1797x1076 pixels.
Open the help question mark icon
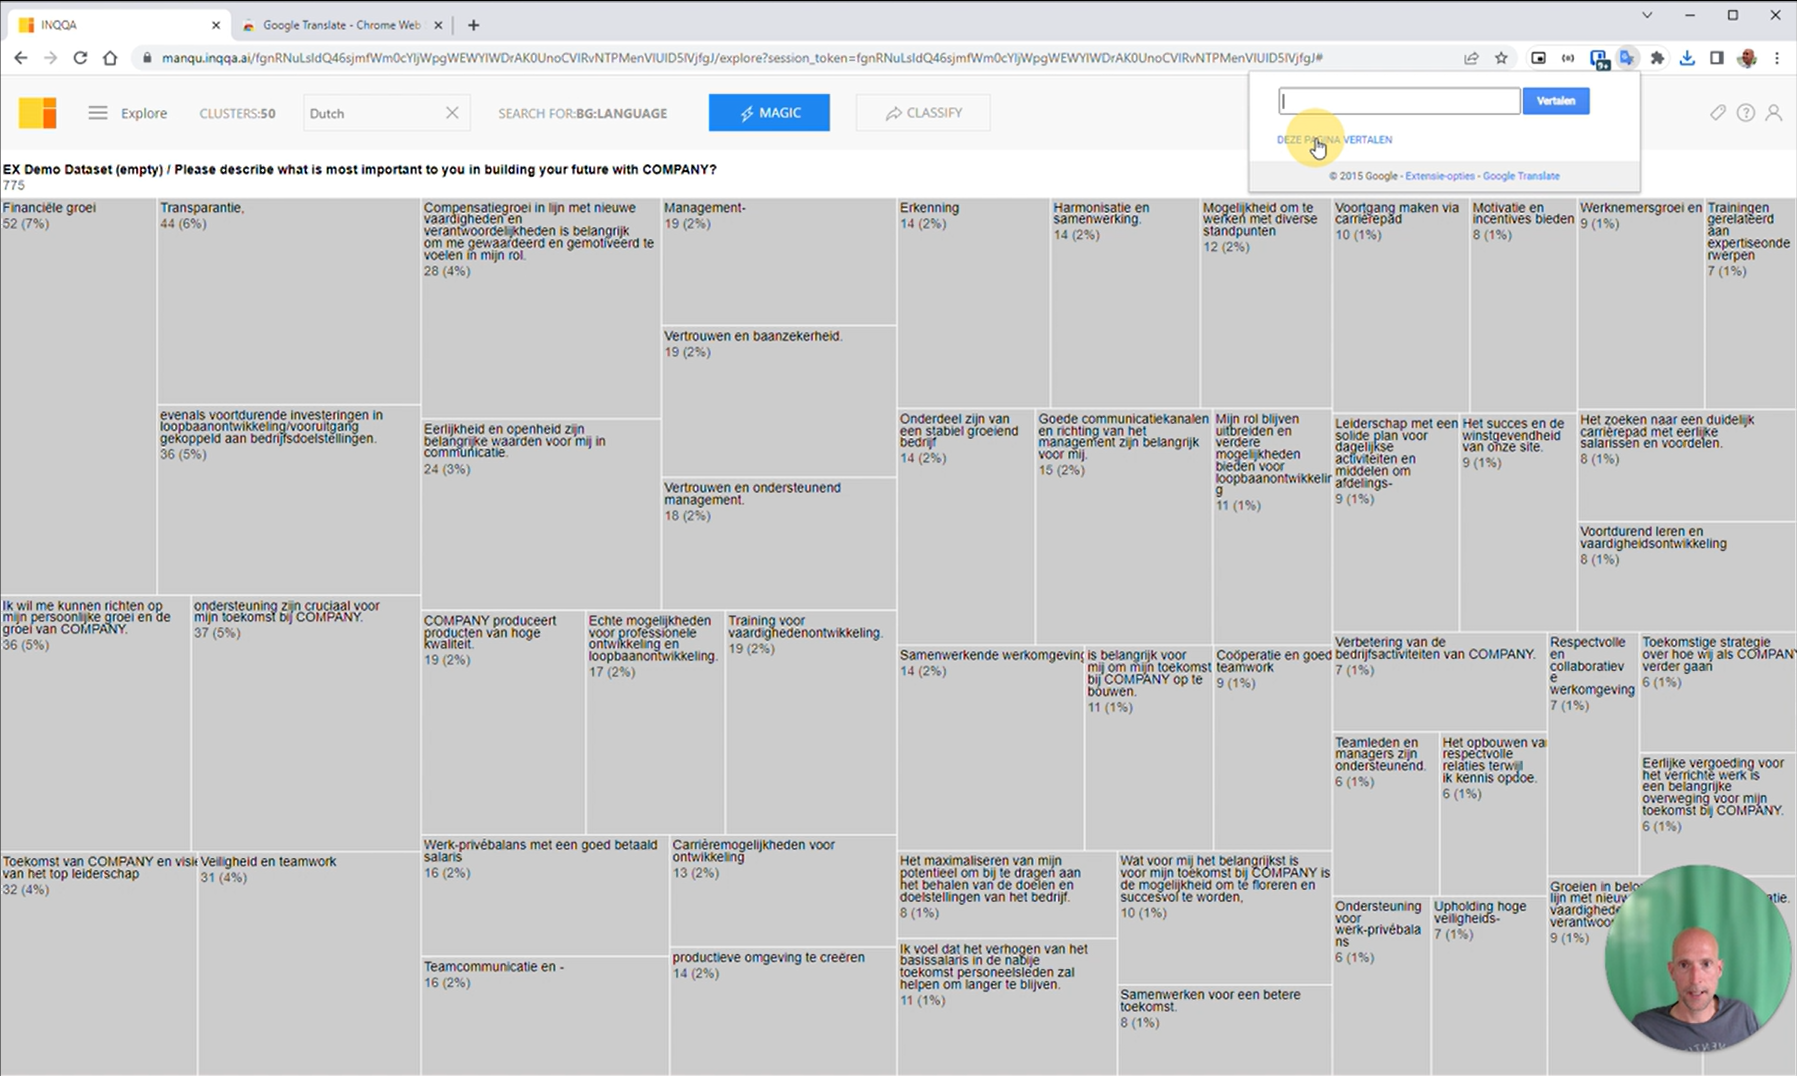coord(1746,112)
